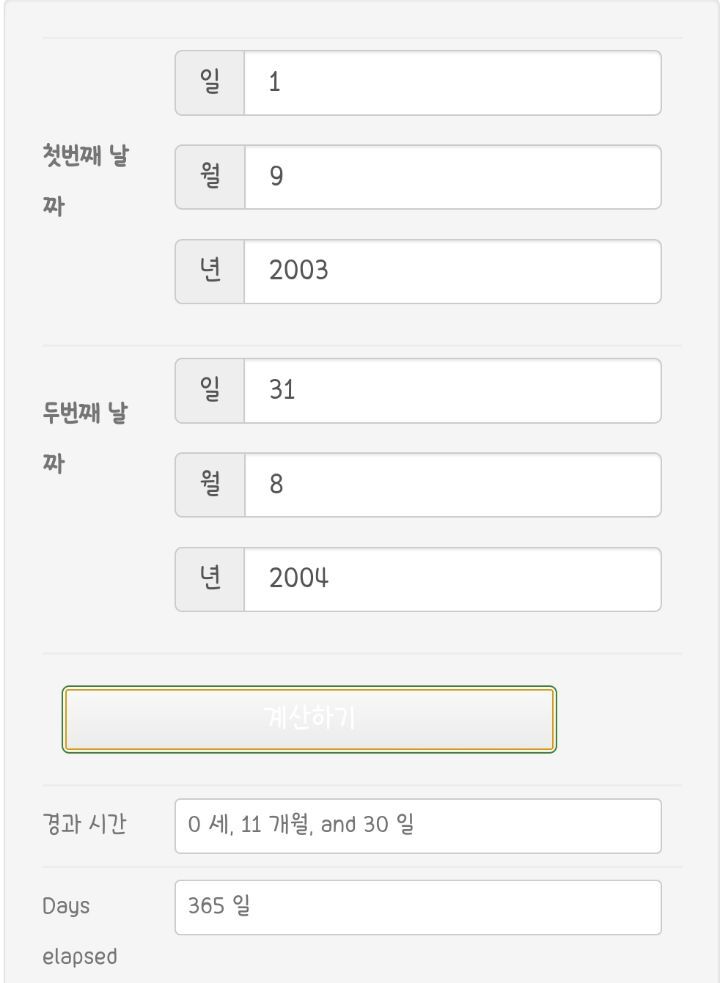Click the 월 label next to the 8 value

pyautogui.click(x=208, y=484)
